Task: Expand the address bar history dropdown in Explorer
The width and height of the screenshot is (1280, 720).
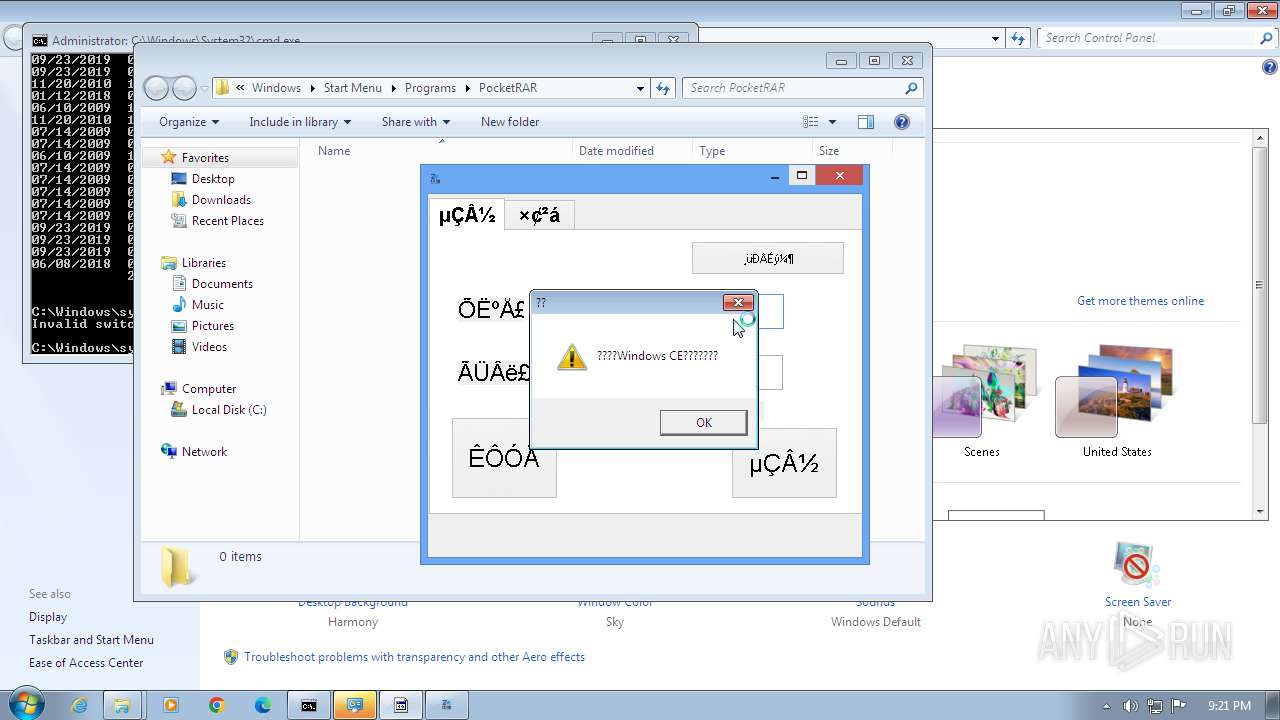Action: (x=640, y=88)
